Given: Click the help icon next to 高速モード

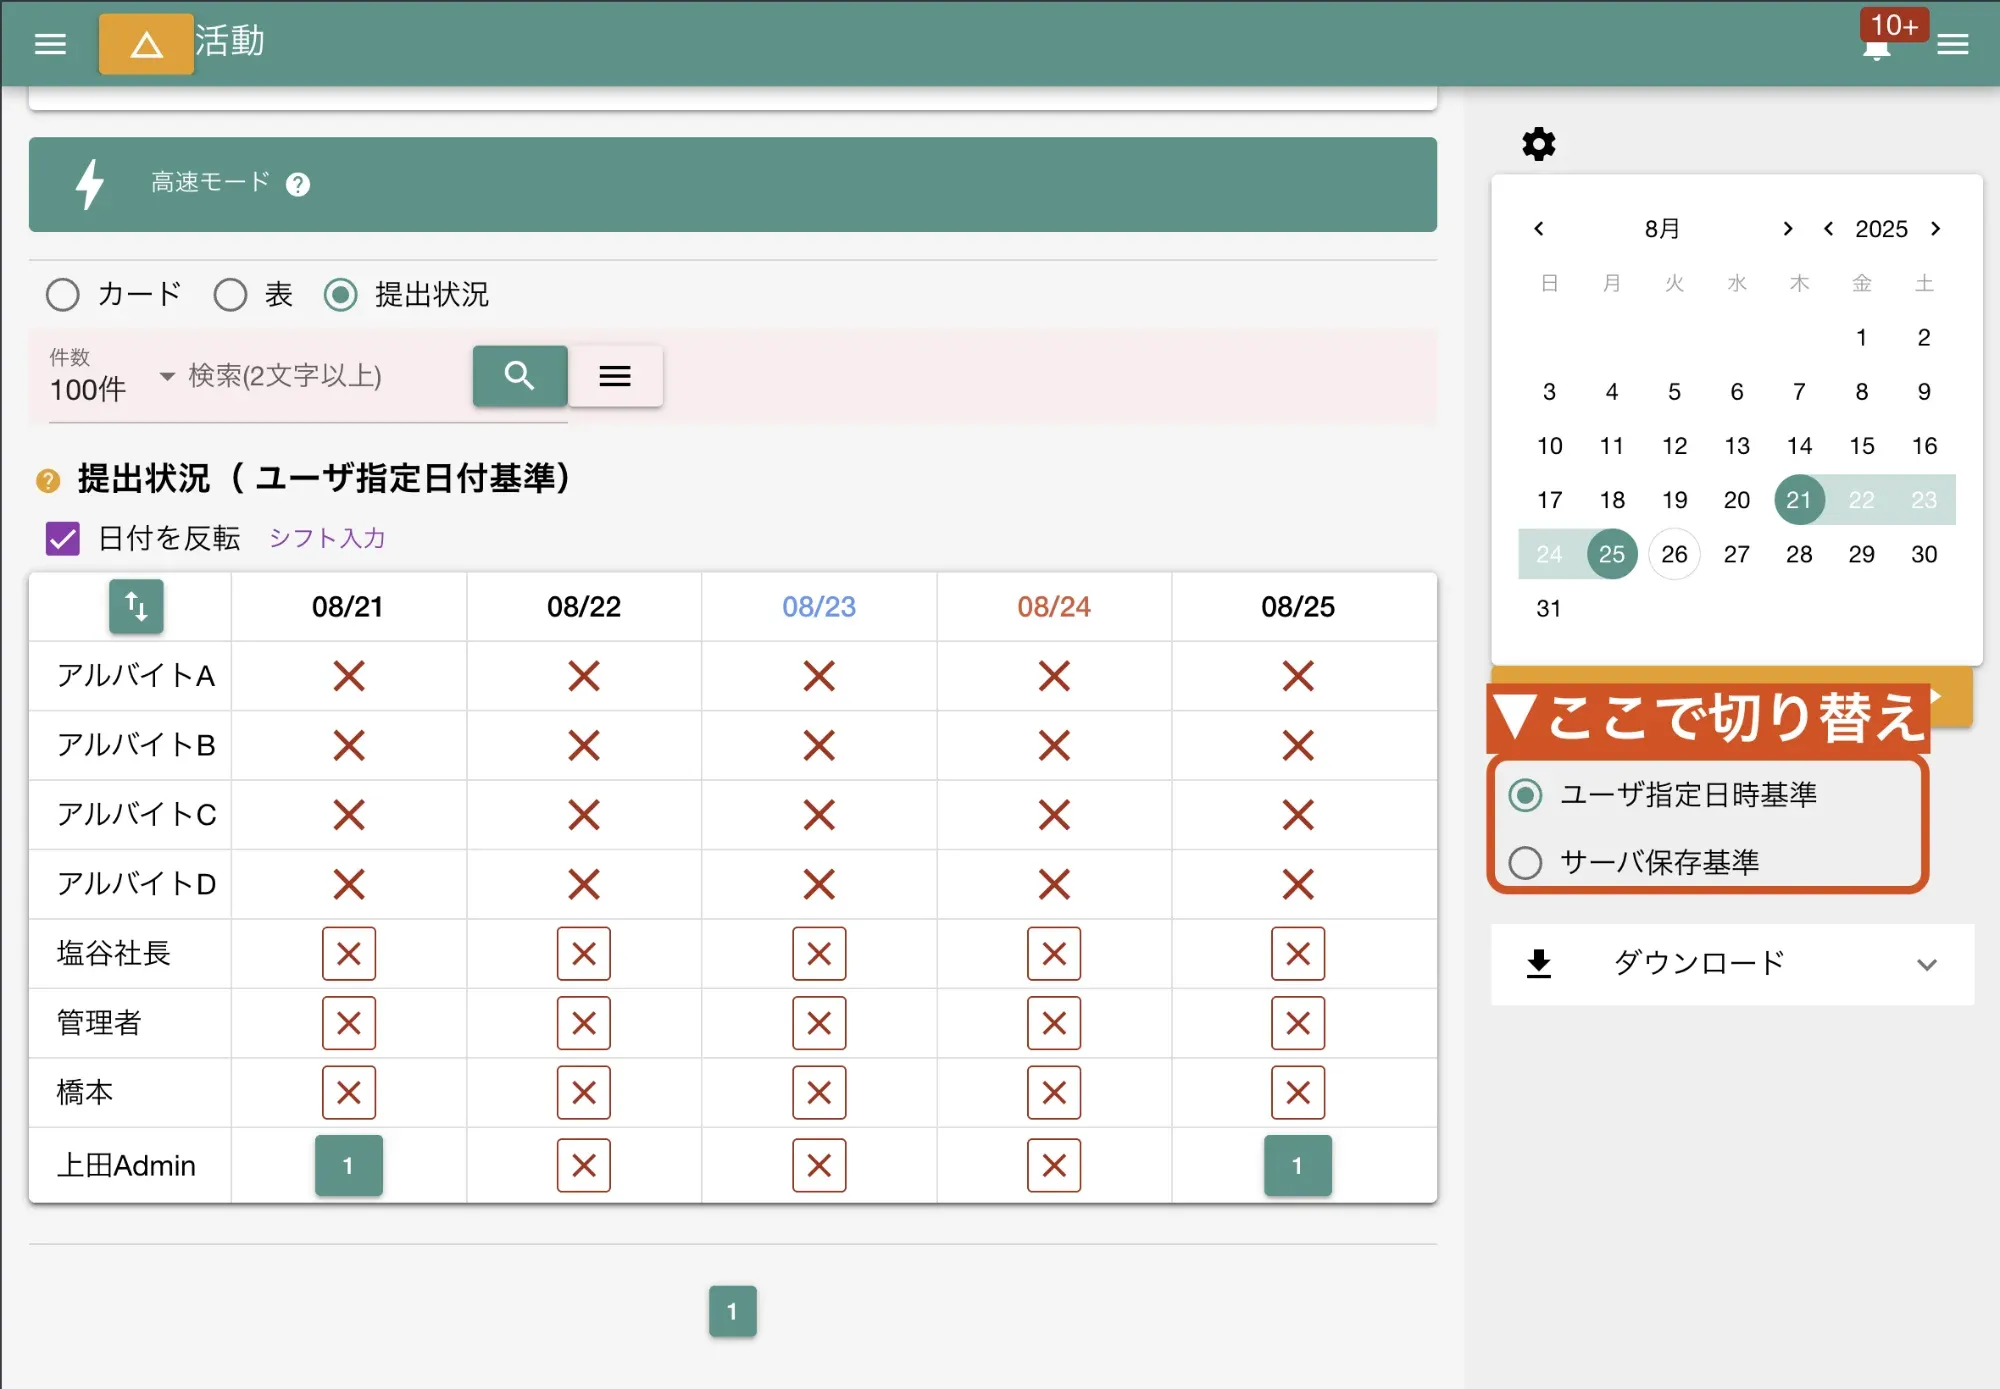Looking at the screenshot, I should (x=297, y=184).
